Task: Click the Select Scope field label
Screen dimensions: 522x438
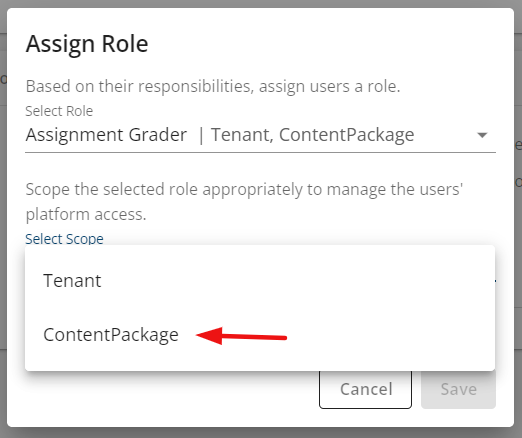Action: coord(64,239)
